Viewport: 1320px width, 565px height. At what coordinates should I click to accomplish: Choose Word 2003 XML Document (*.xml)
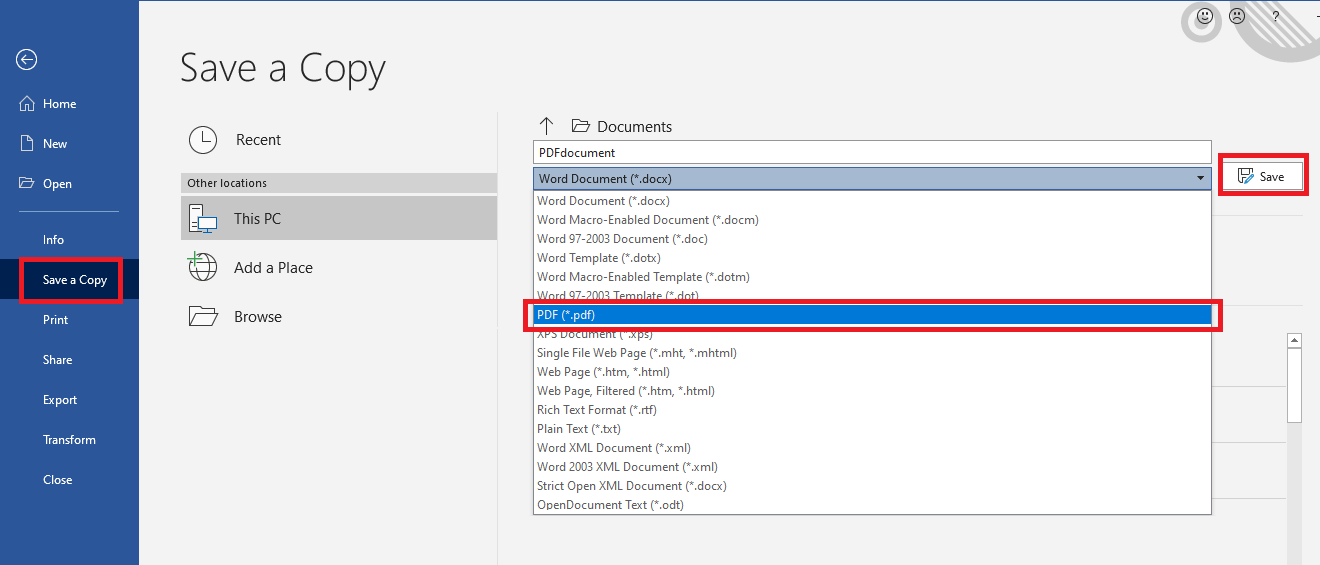tap(872, 467)
